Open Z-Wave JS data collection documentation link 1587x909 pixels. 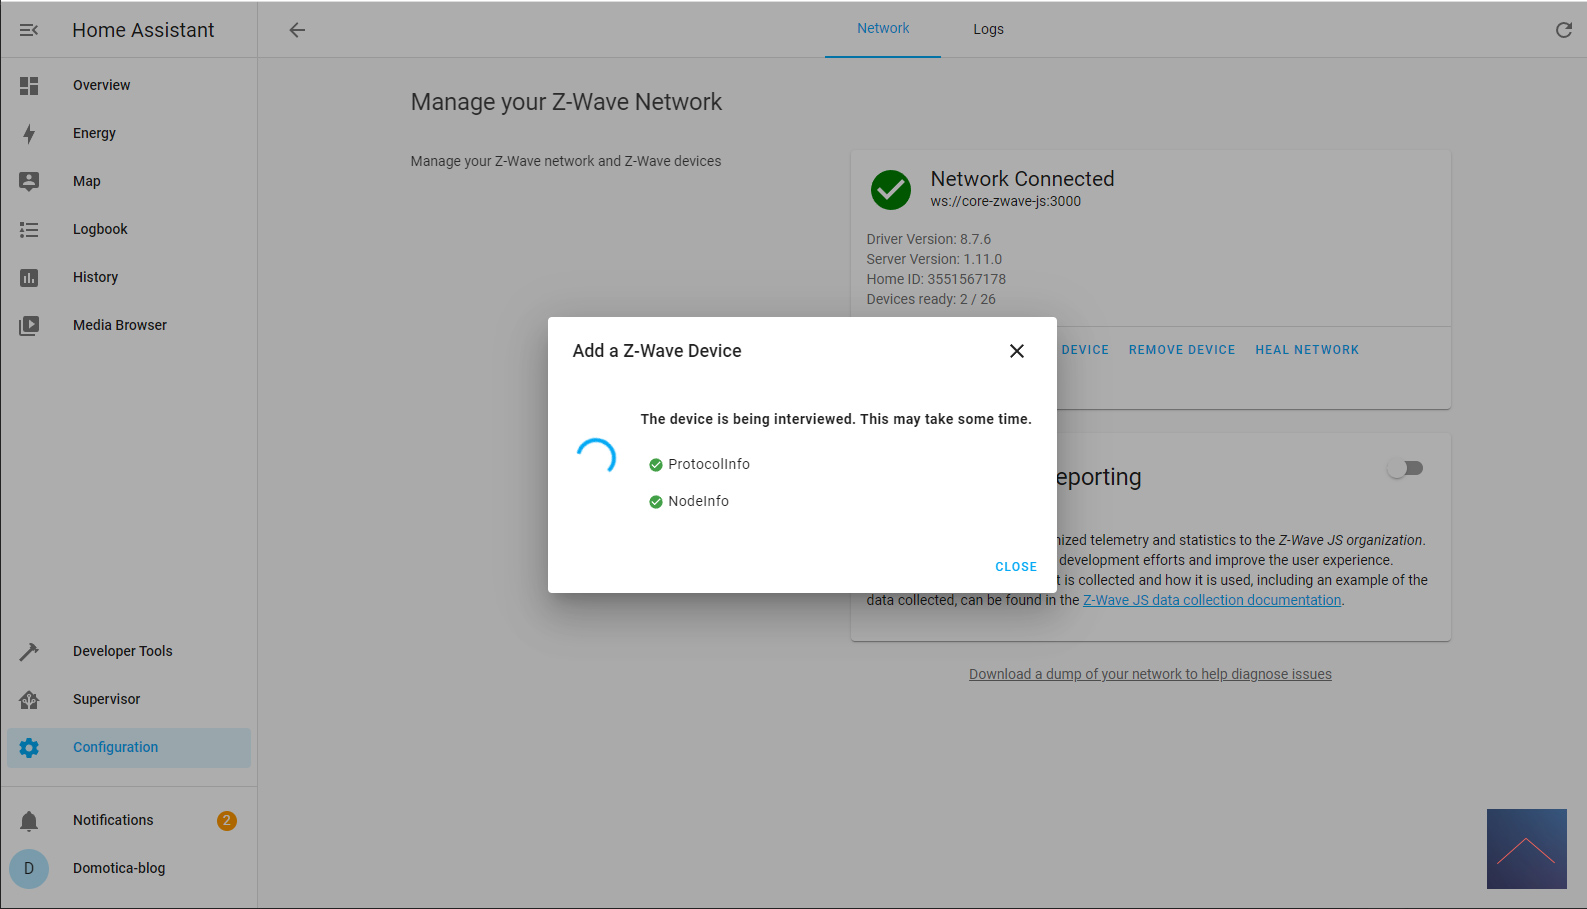(1212, 600)
